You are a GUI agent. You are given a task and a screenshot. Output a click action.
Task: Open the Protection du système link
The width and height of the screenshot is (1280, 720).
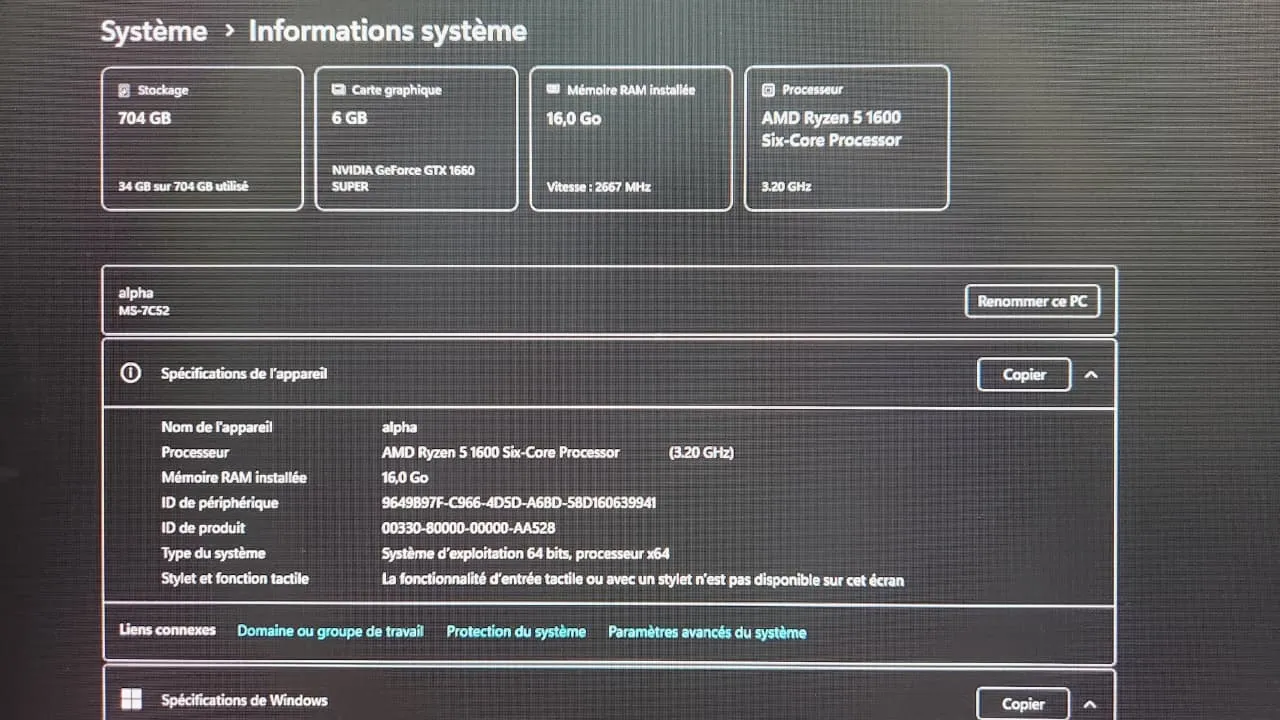click(x=517, y=631)
